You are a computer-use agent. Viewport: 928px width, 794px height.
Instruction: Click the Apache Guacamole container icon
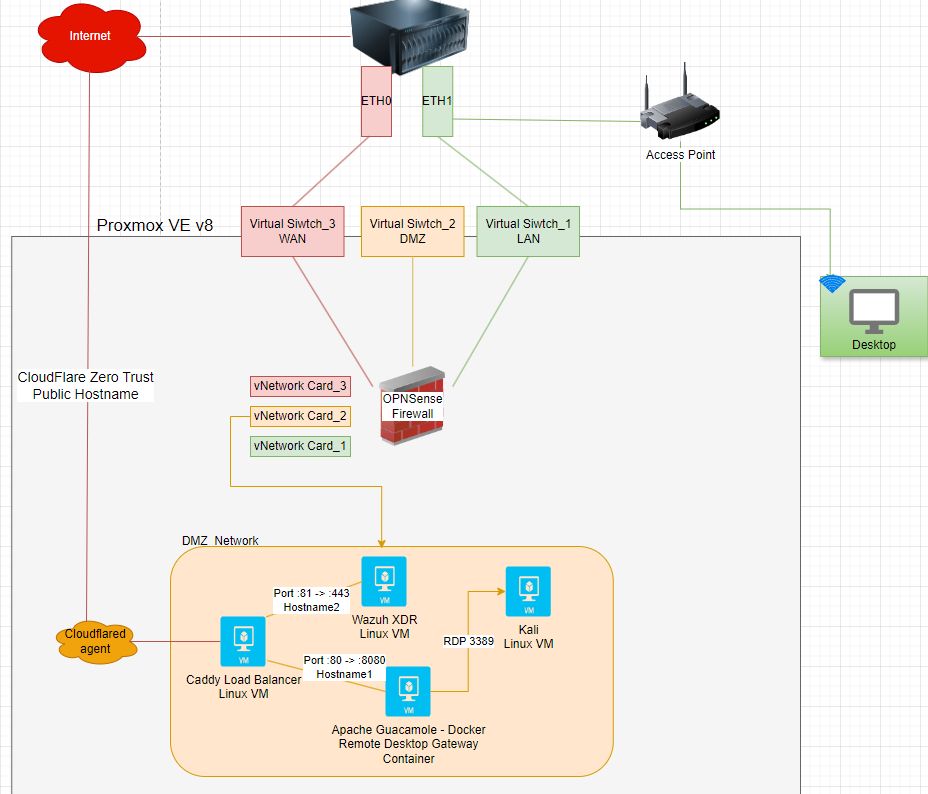(407, 691)
